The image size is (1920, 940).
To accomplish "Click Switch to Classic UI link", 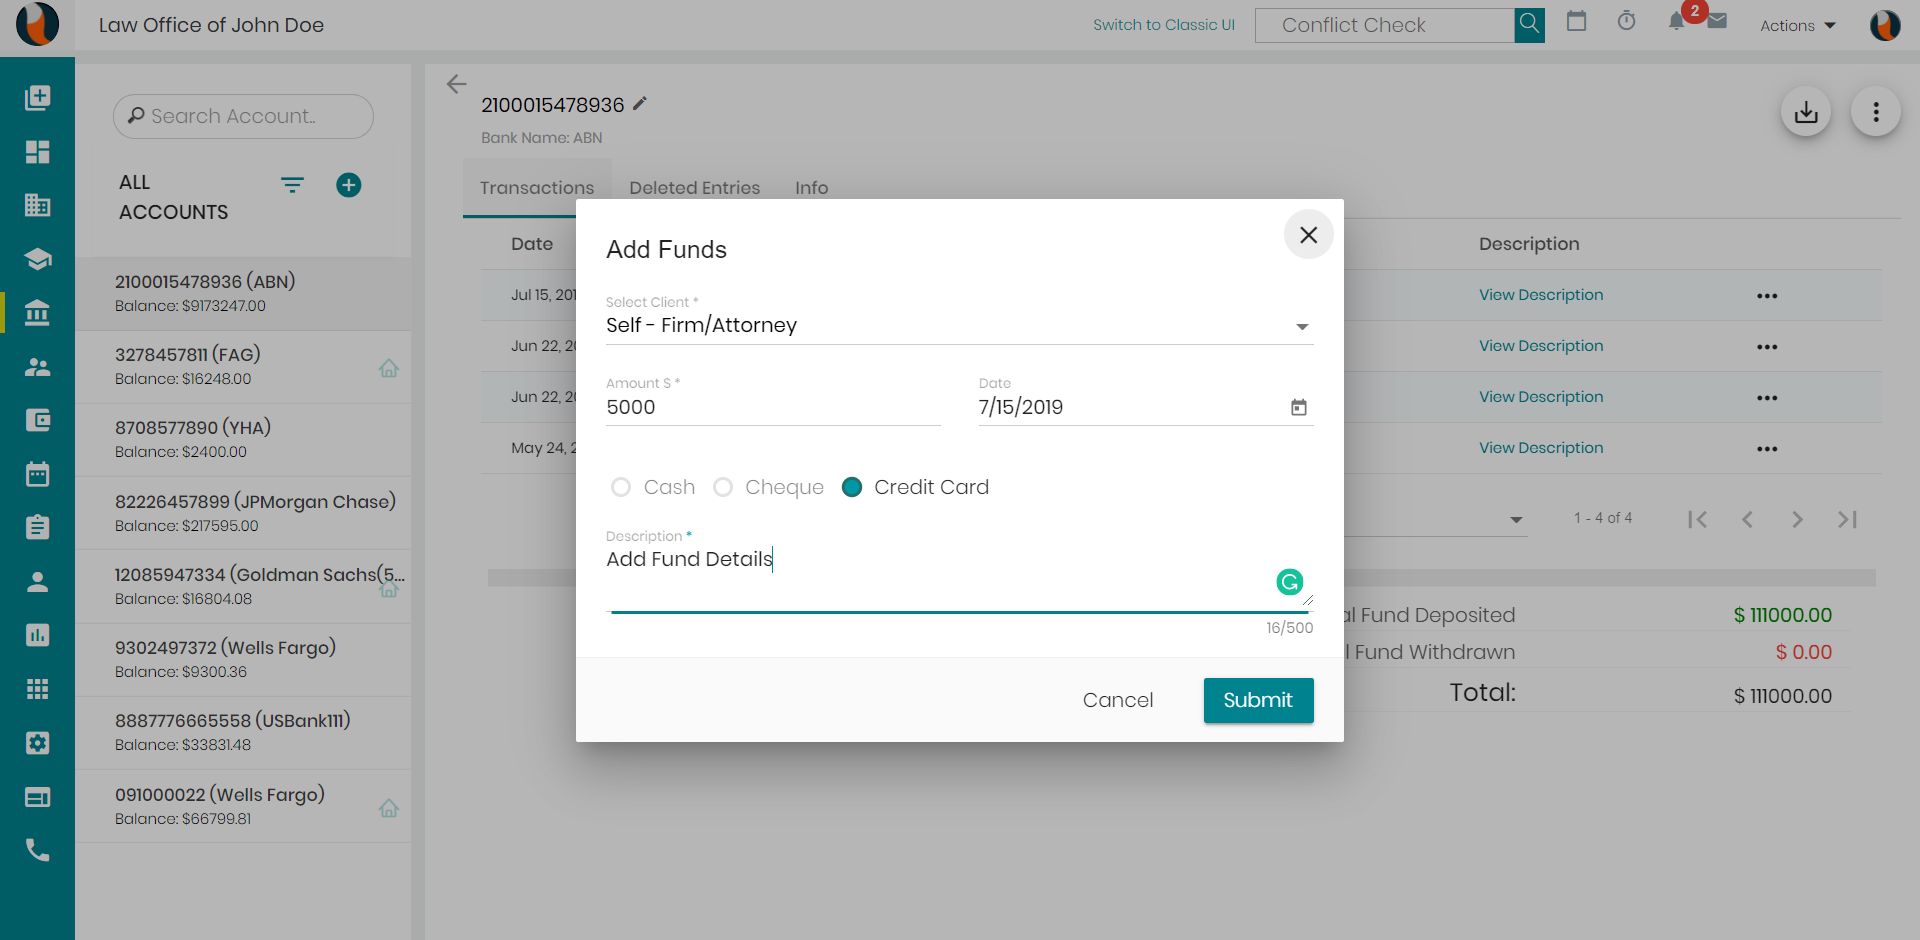I will coord(1164,25).
